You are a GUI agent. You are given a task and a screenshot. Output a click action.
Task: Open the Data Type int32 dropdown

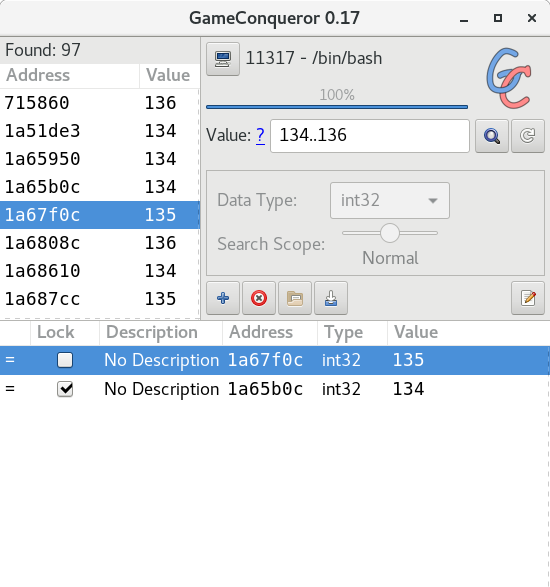390,200
